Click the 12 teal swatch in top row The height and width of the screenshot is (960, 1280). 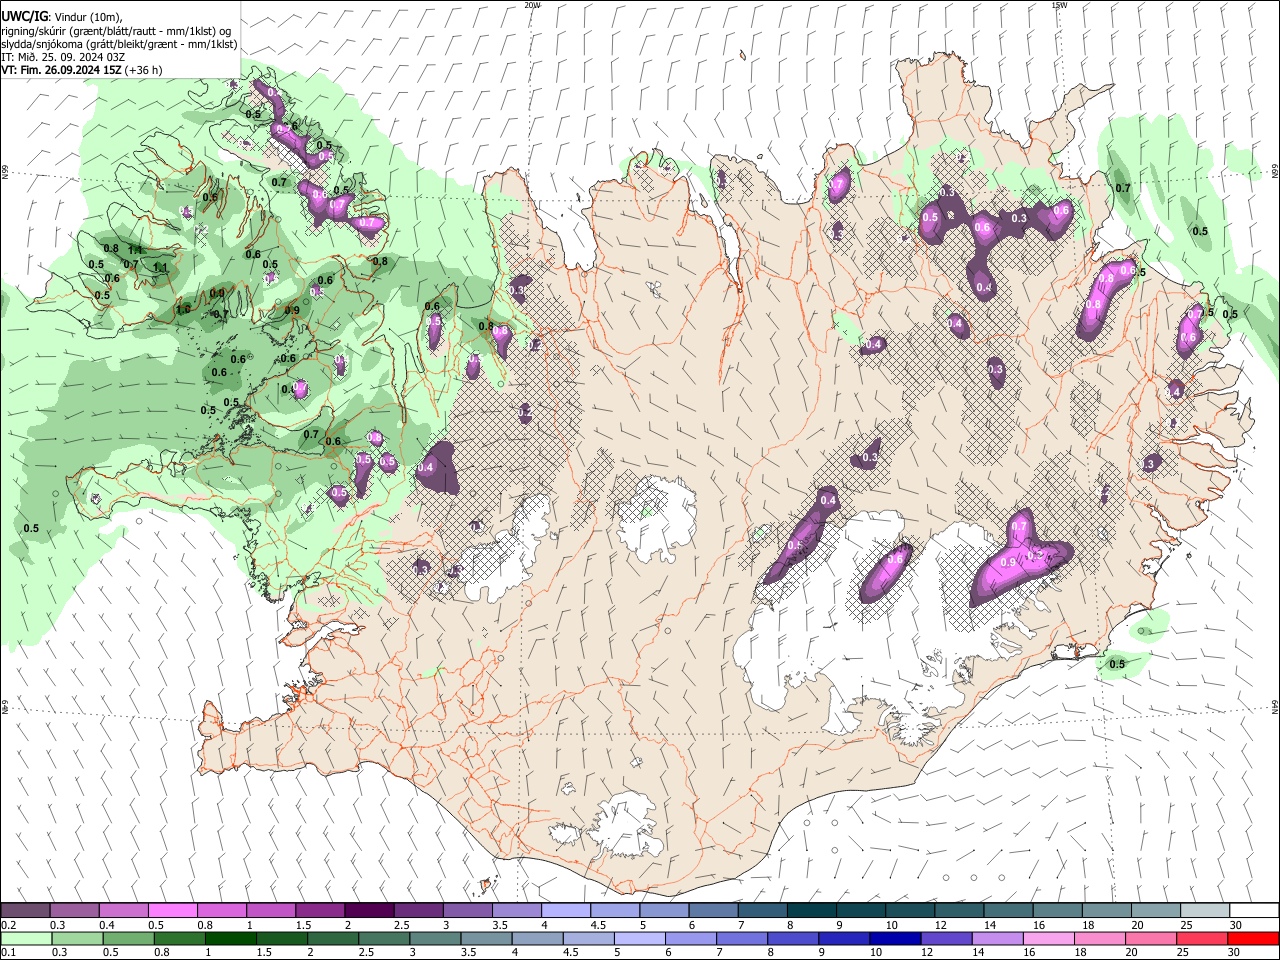959,911
